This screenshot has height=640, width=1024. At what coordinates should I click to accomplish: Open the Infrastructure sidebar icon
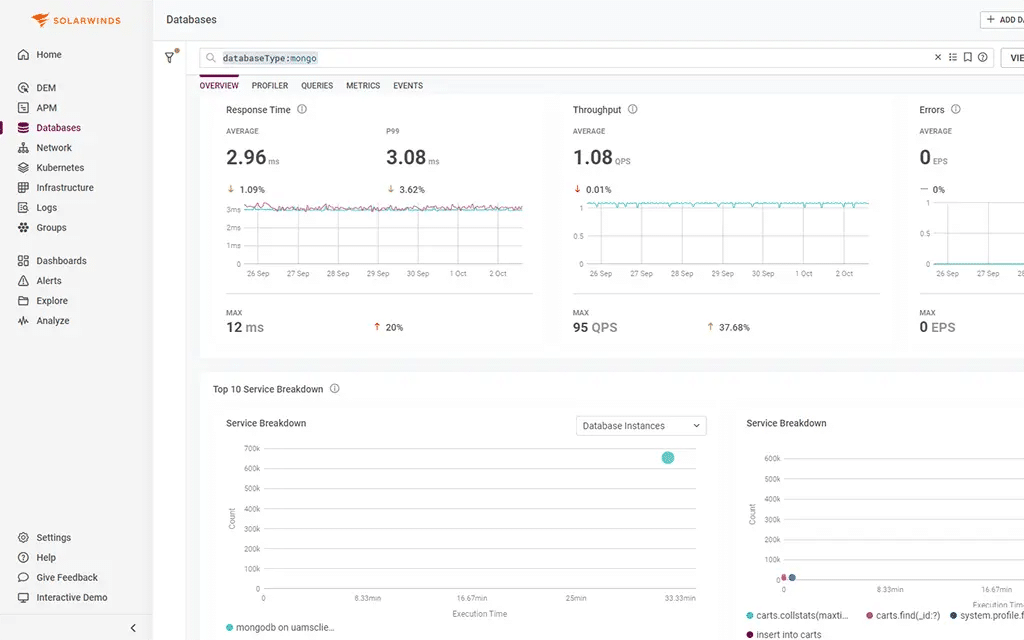coord(24,187)
